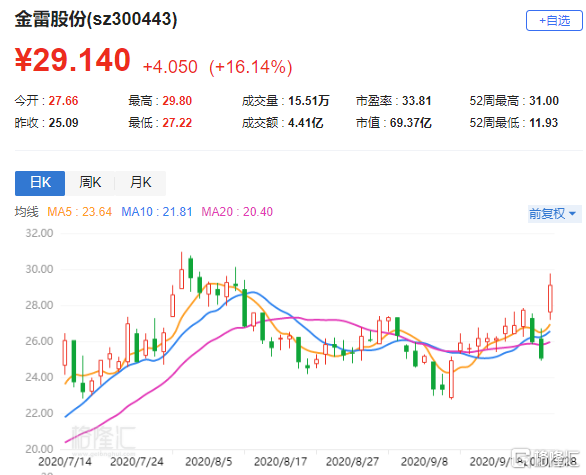Open the 前复权 adjustment dropdown
The height and width of the screenshot is (475, 586).
[555, 214]
